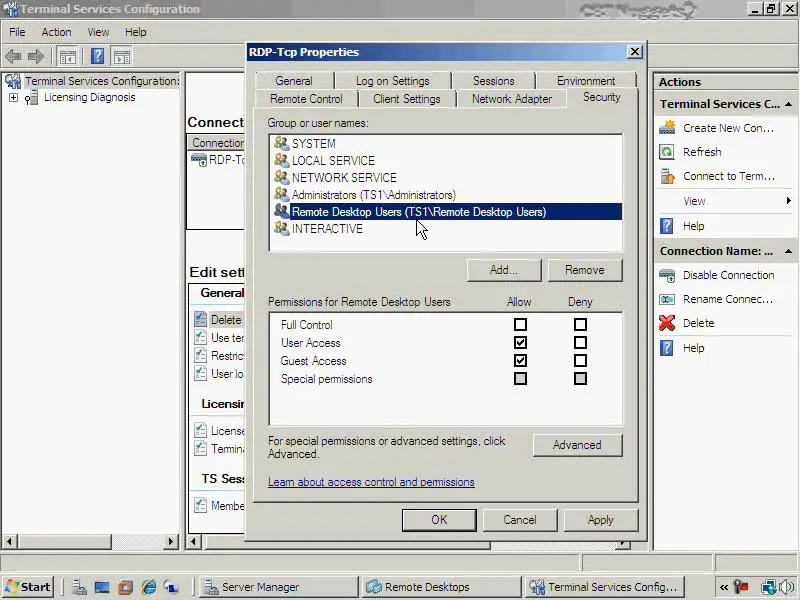This screenshot has width=800, height=600.
Task: Switch to the Client Settings tab
Action: 407,99
